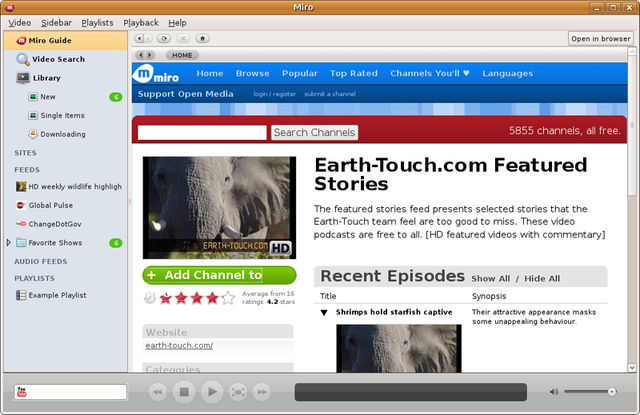The image size is (640, 415).
Task: Open the Playback menu
Action: 141,23
